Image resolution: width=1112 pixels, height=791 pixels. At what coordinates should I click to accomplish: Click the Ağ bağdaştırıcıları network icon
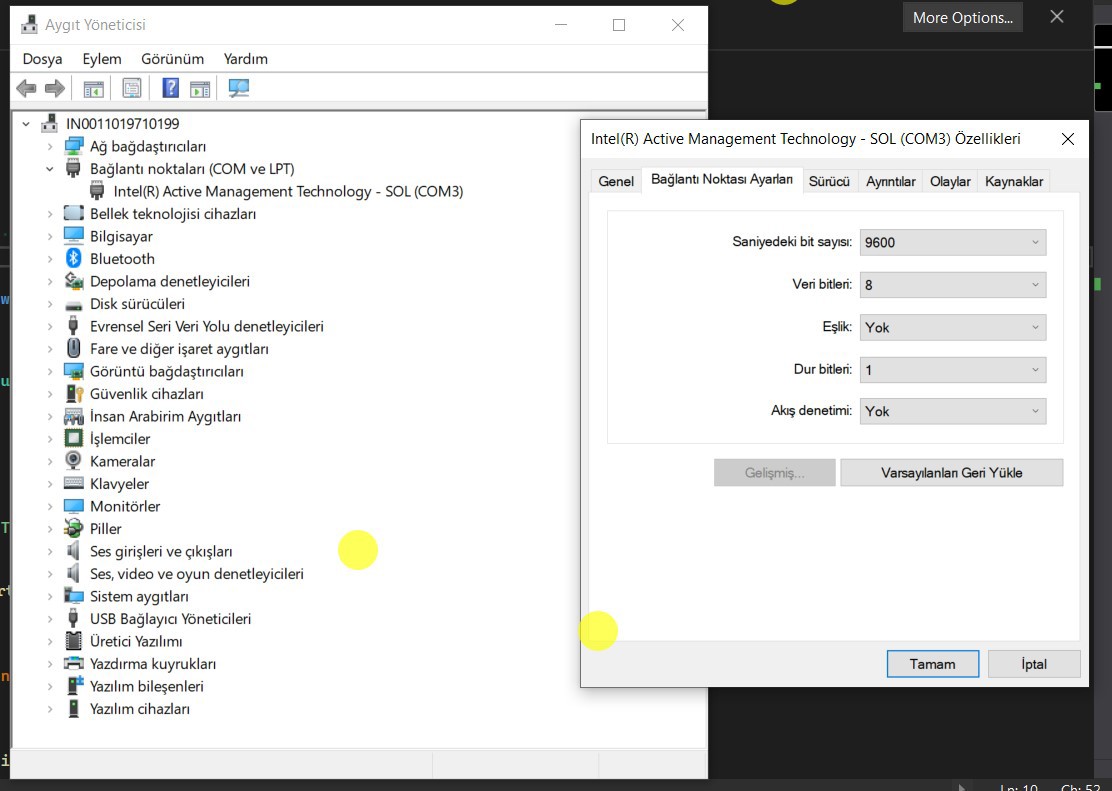tap(73, 146)
